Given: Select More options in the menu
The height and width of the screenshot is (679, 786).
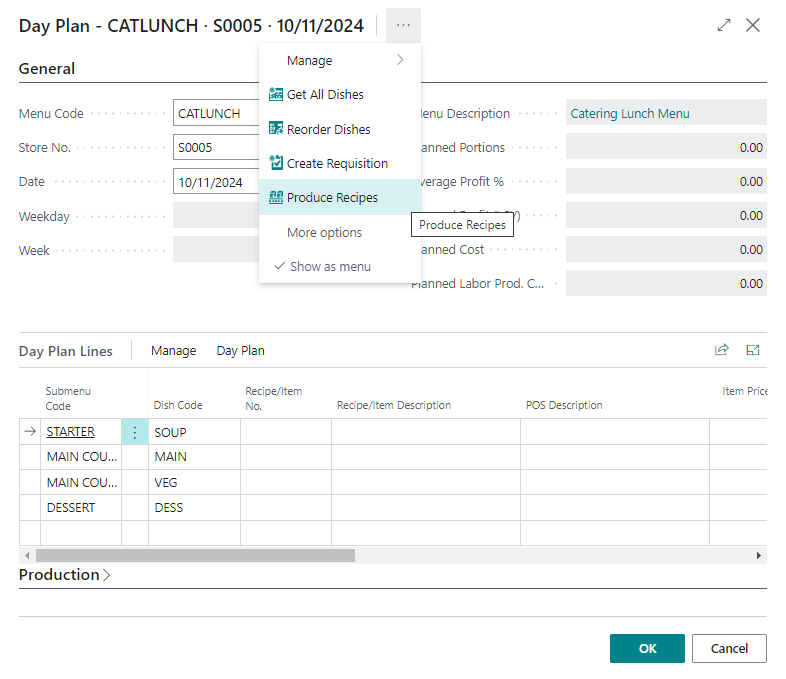Looking at the screenshot, I should 324,233.
